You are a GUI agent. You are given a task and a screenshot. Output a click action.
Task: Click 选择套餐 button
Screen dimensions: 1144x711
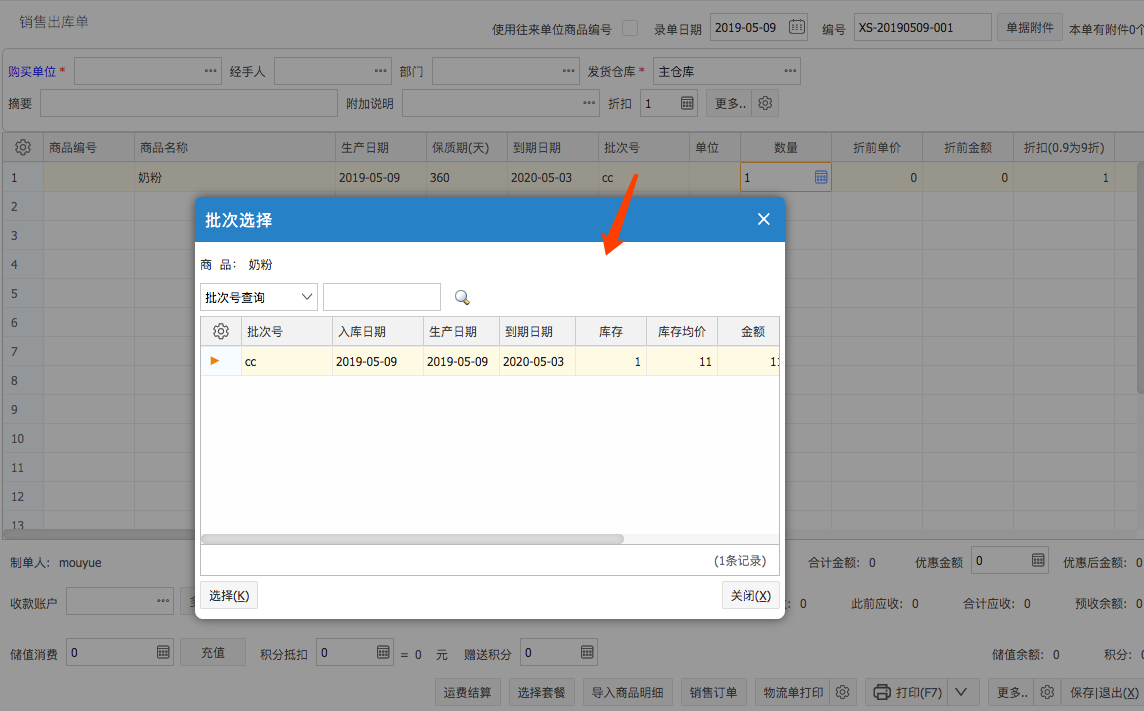click(x=542, y=692)
